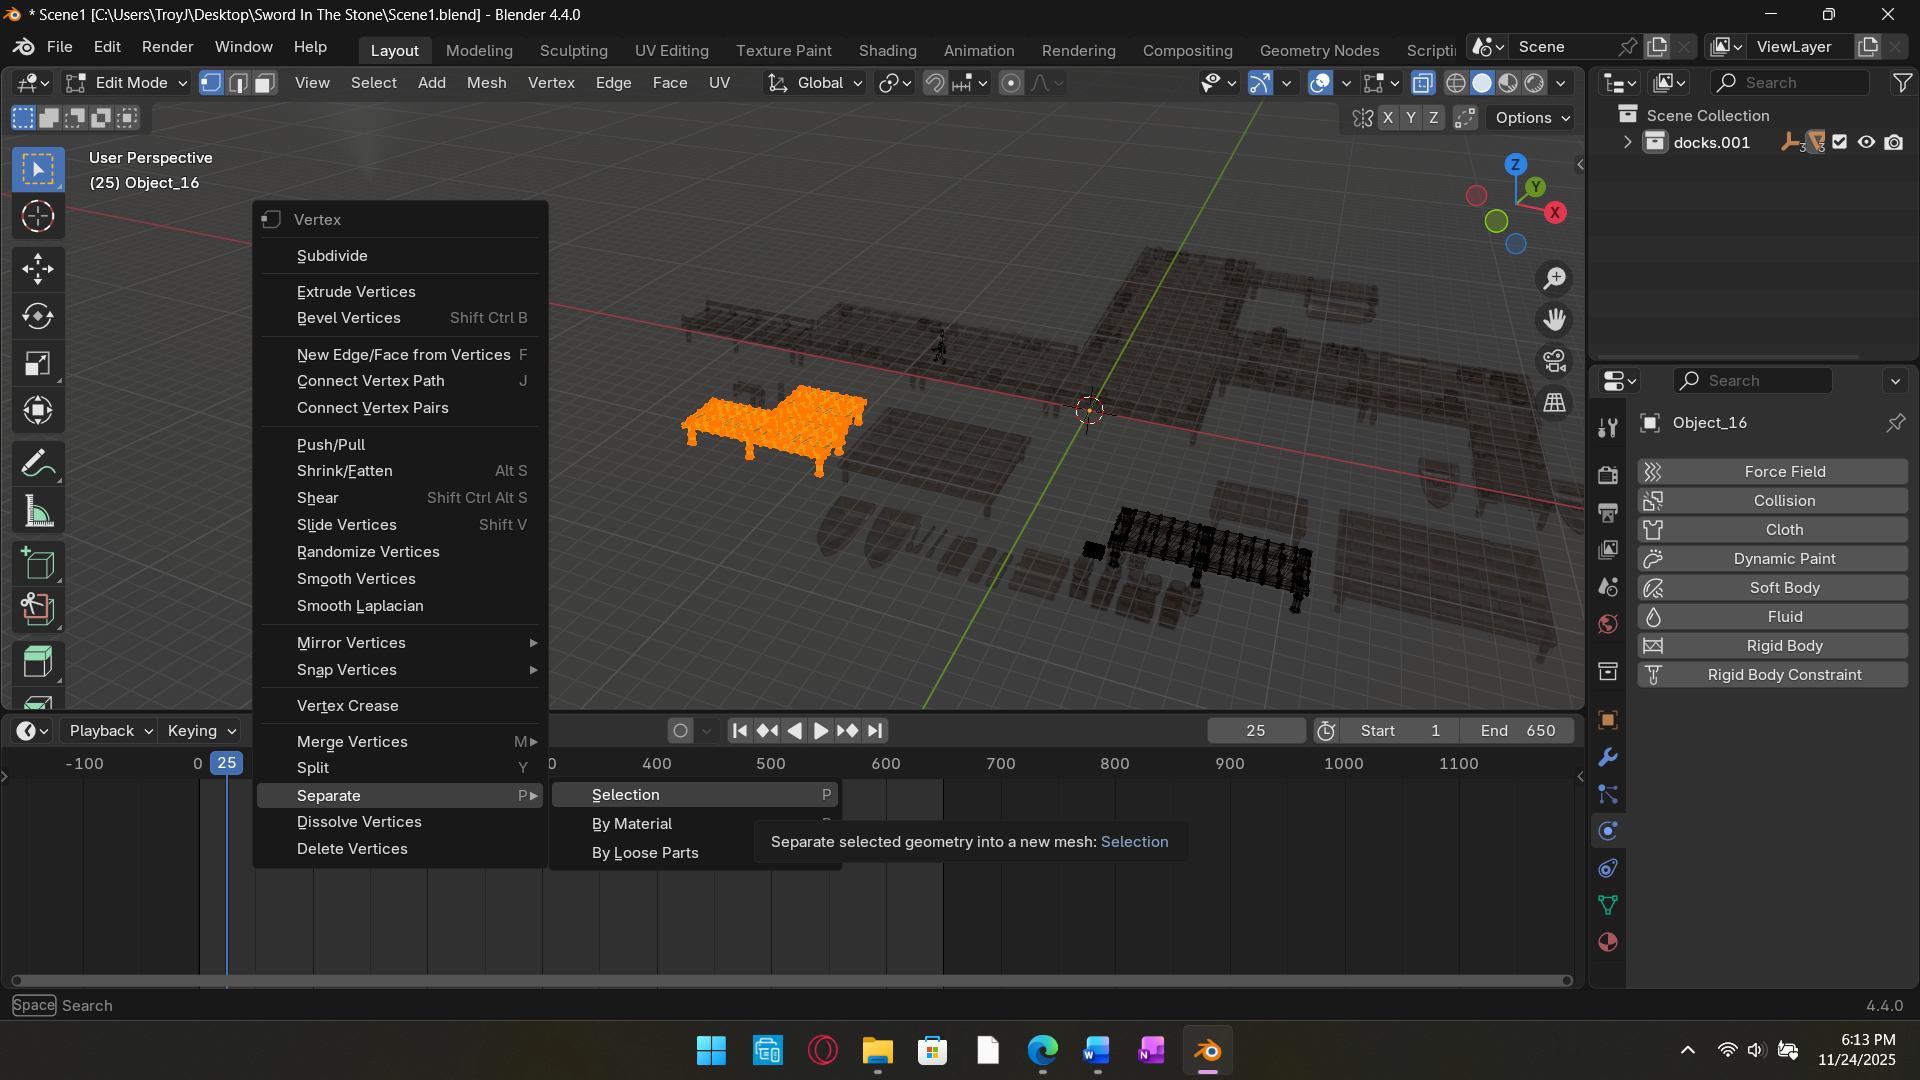1920x1080 pixels.
Task: Hide docks.001 collection in viewport
Action: (x=1866, y=142)
